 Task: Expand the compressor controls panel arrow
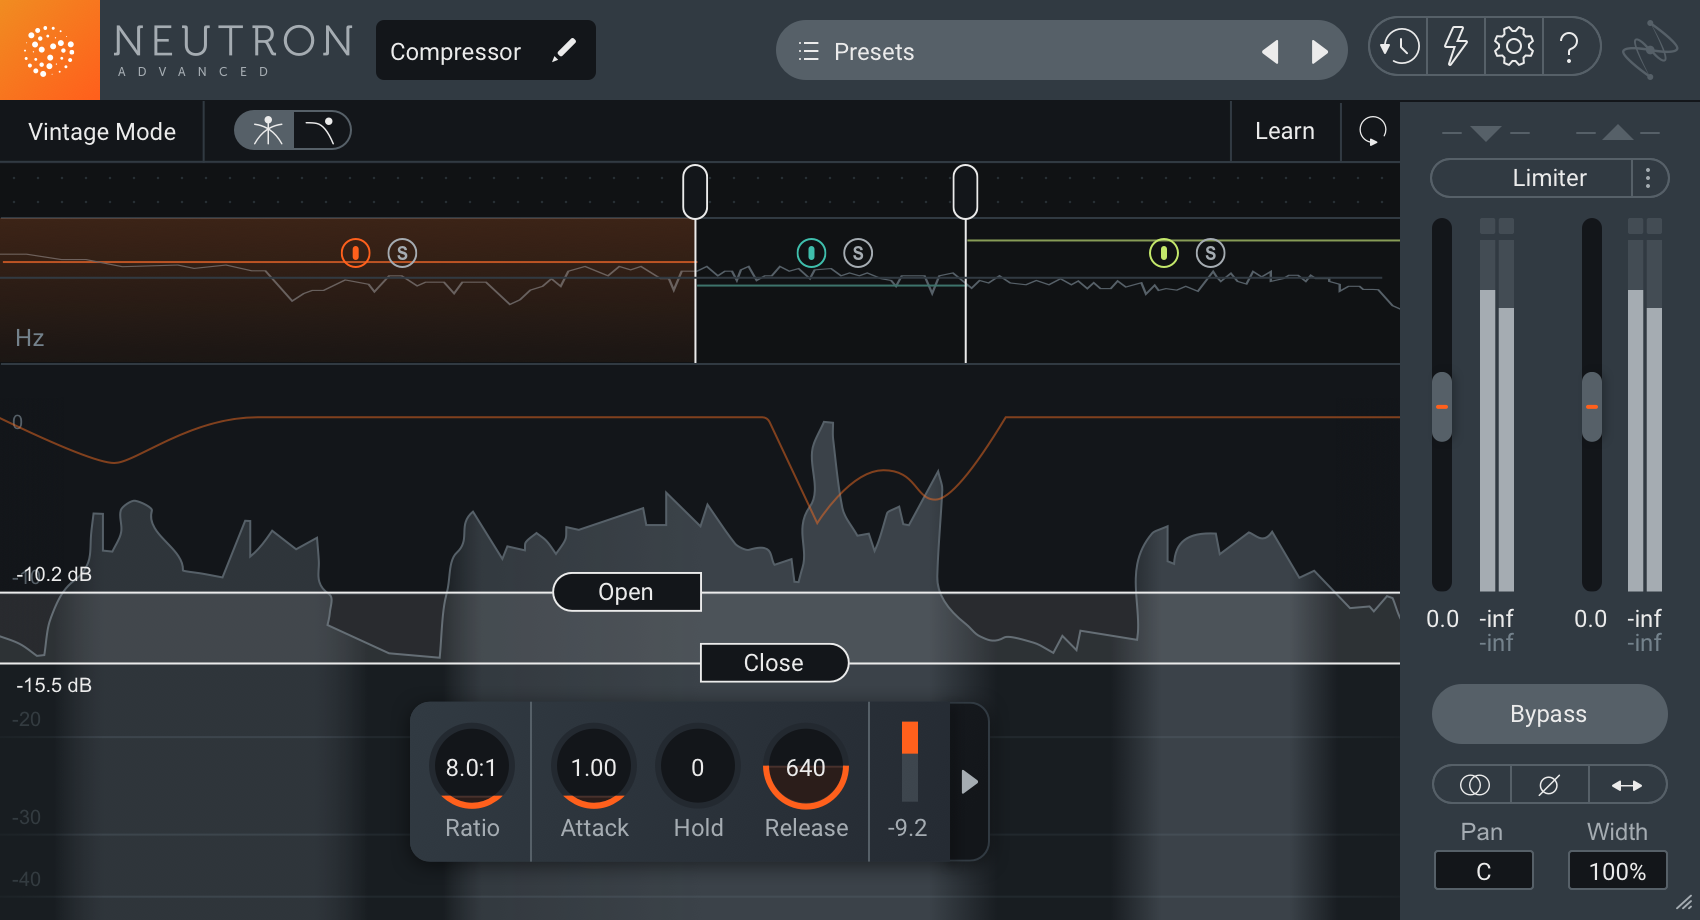click(968, 781)
